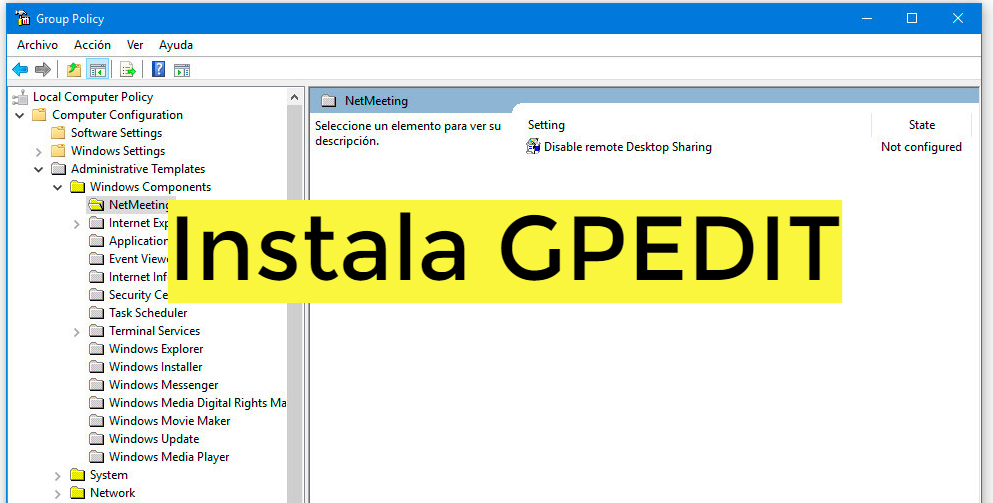The width and height of the screenshot is (993, 503).
Task: Open the Help toolbar icon
Action: pyautogui.click(x=158, y=69)
